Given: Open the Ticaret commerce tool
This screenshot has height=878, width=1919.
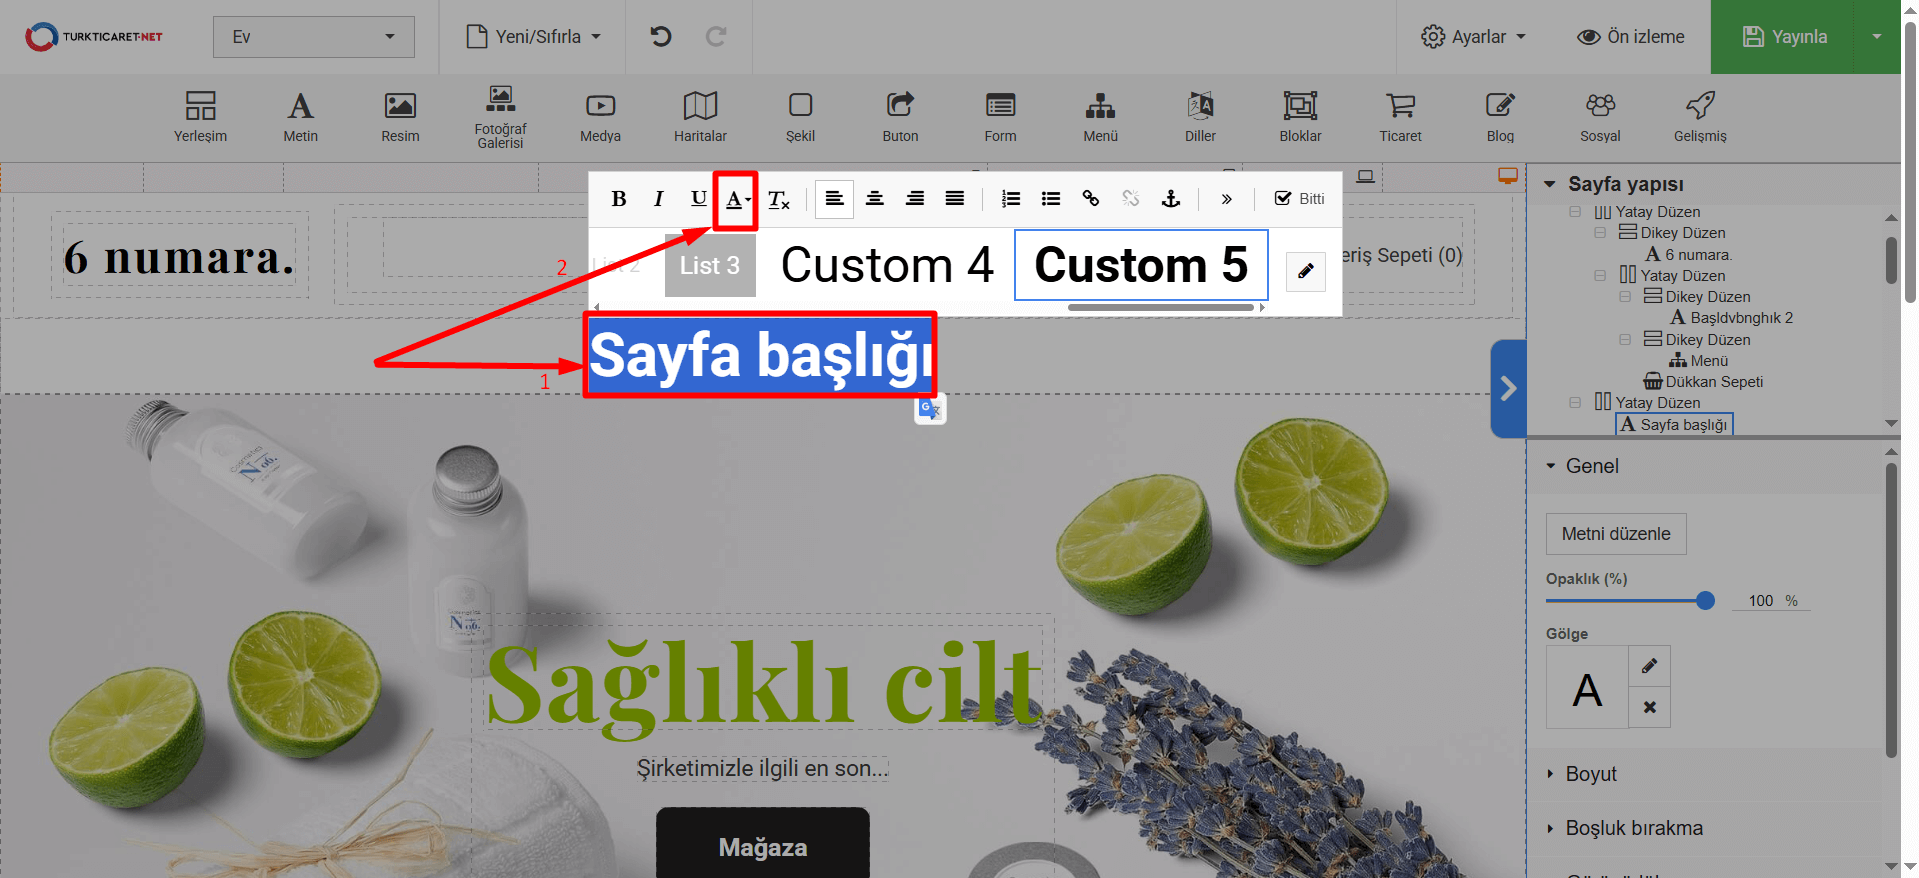Looking at the screenshot, I should (x=1400, y=117).
